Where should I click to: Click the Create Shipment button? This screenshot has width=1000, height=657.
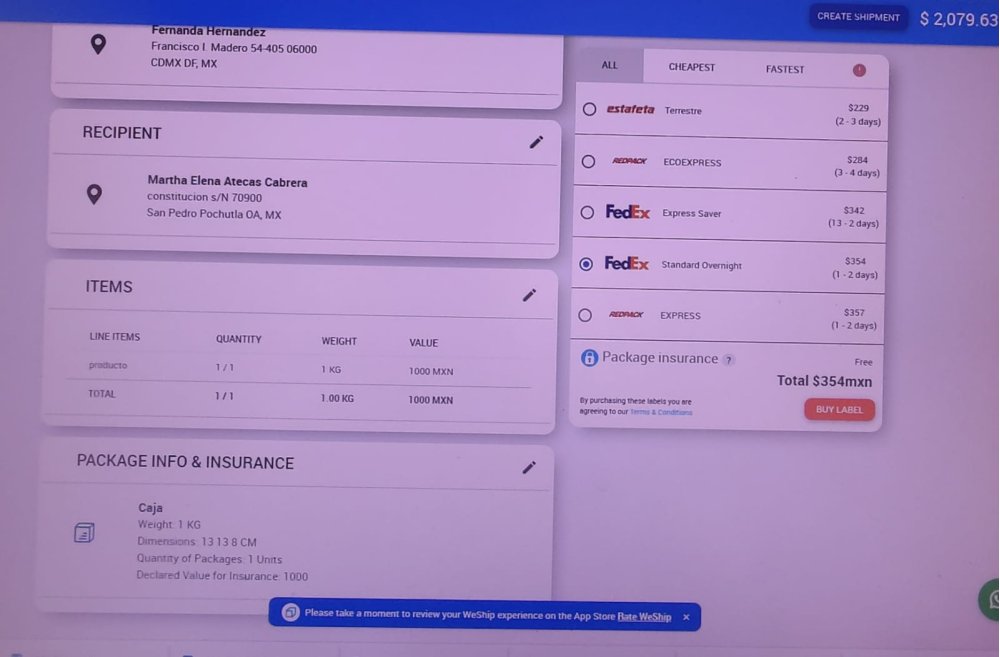(858, 17)
